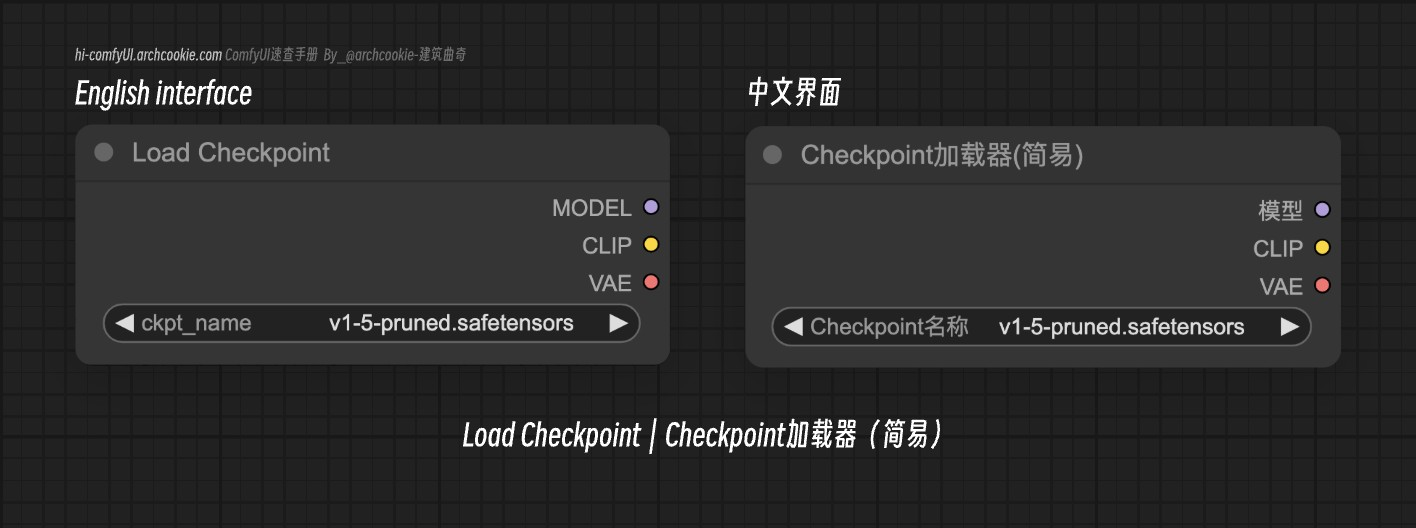Click the bottom Load Checkpoint caption text

(x=551, y=435)
